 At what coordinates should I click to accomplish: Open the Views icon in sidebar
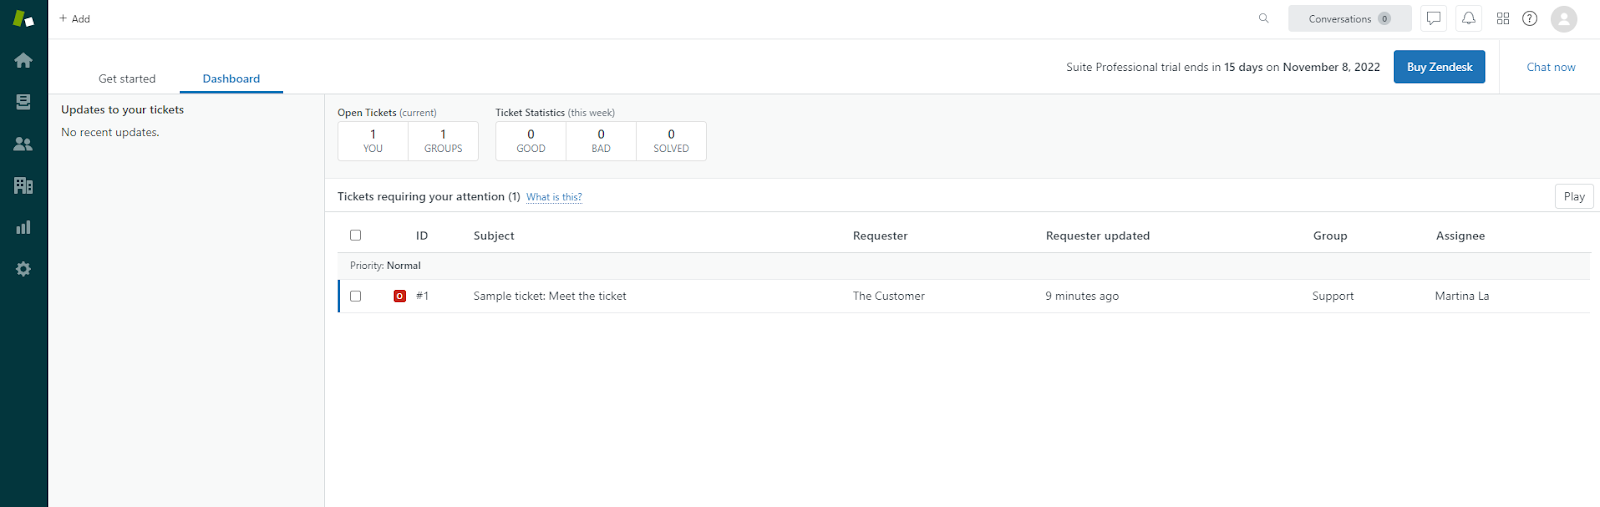click(23, 102)
